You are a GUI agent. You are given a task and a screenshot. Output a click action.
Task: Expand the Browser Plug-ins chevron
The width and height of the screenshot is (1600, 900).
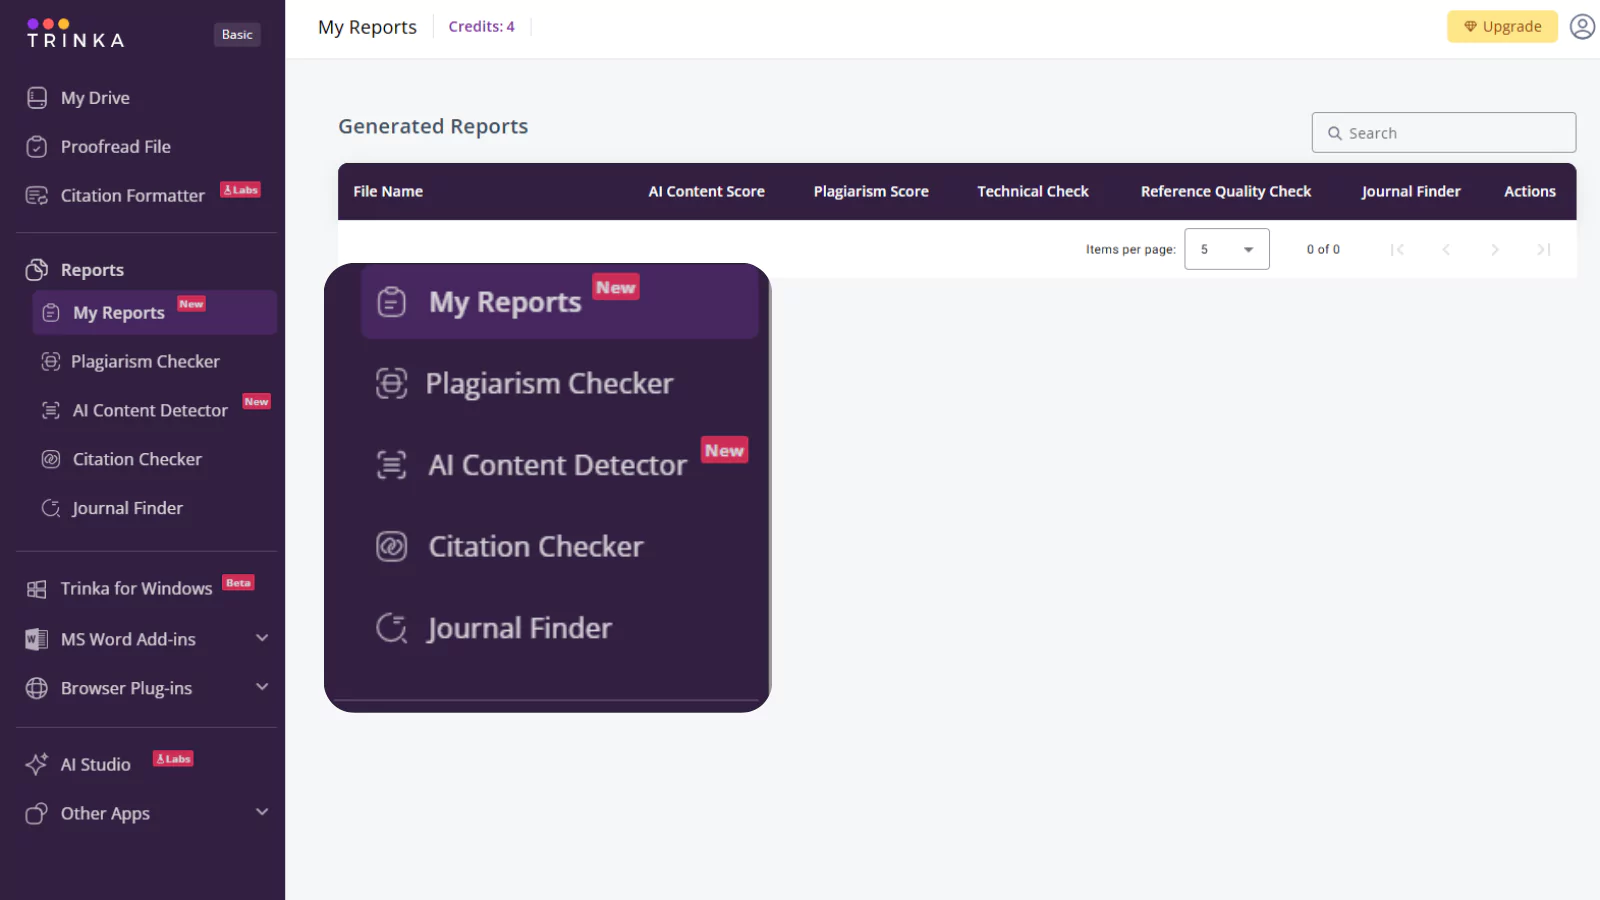pyautogui.click(x=262, y=687)
